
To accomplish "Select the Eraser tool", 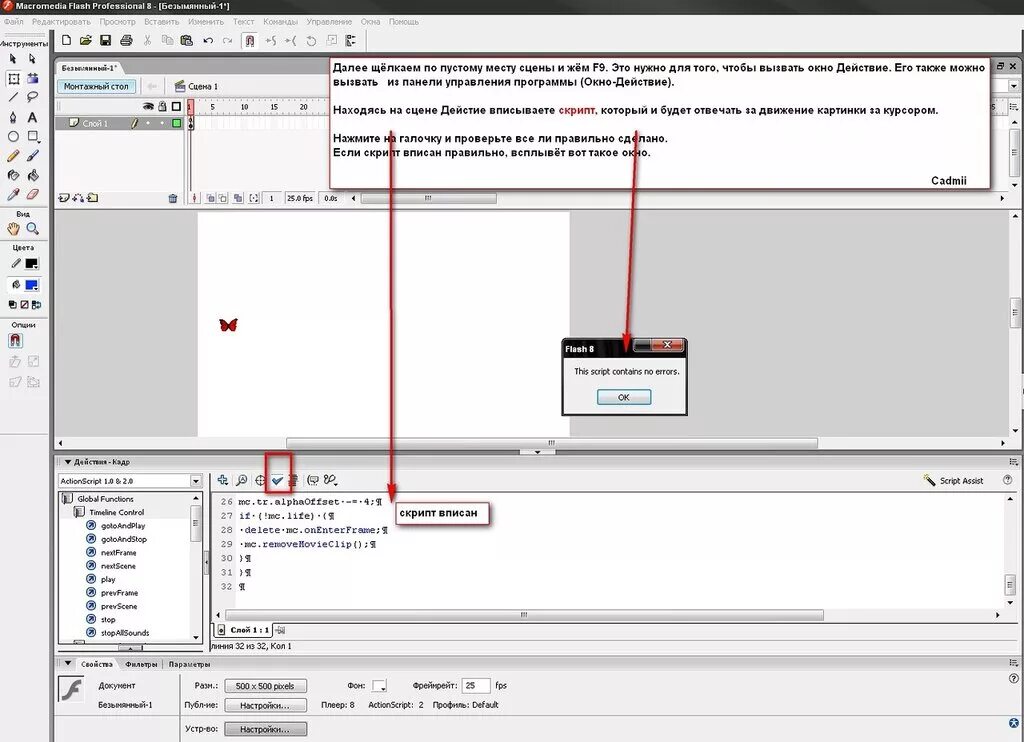I will [x=32, y=194].
